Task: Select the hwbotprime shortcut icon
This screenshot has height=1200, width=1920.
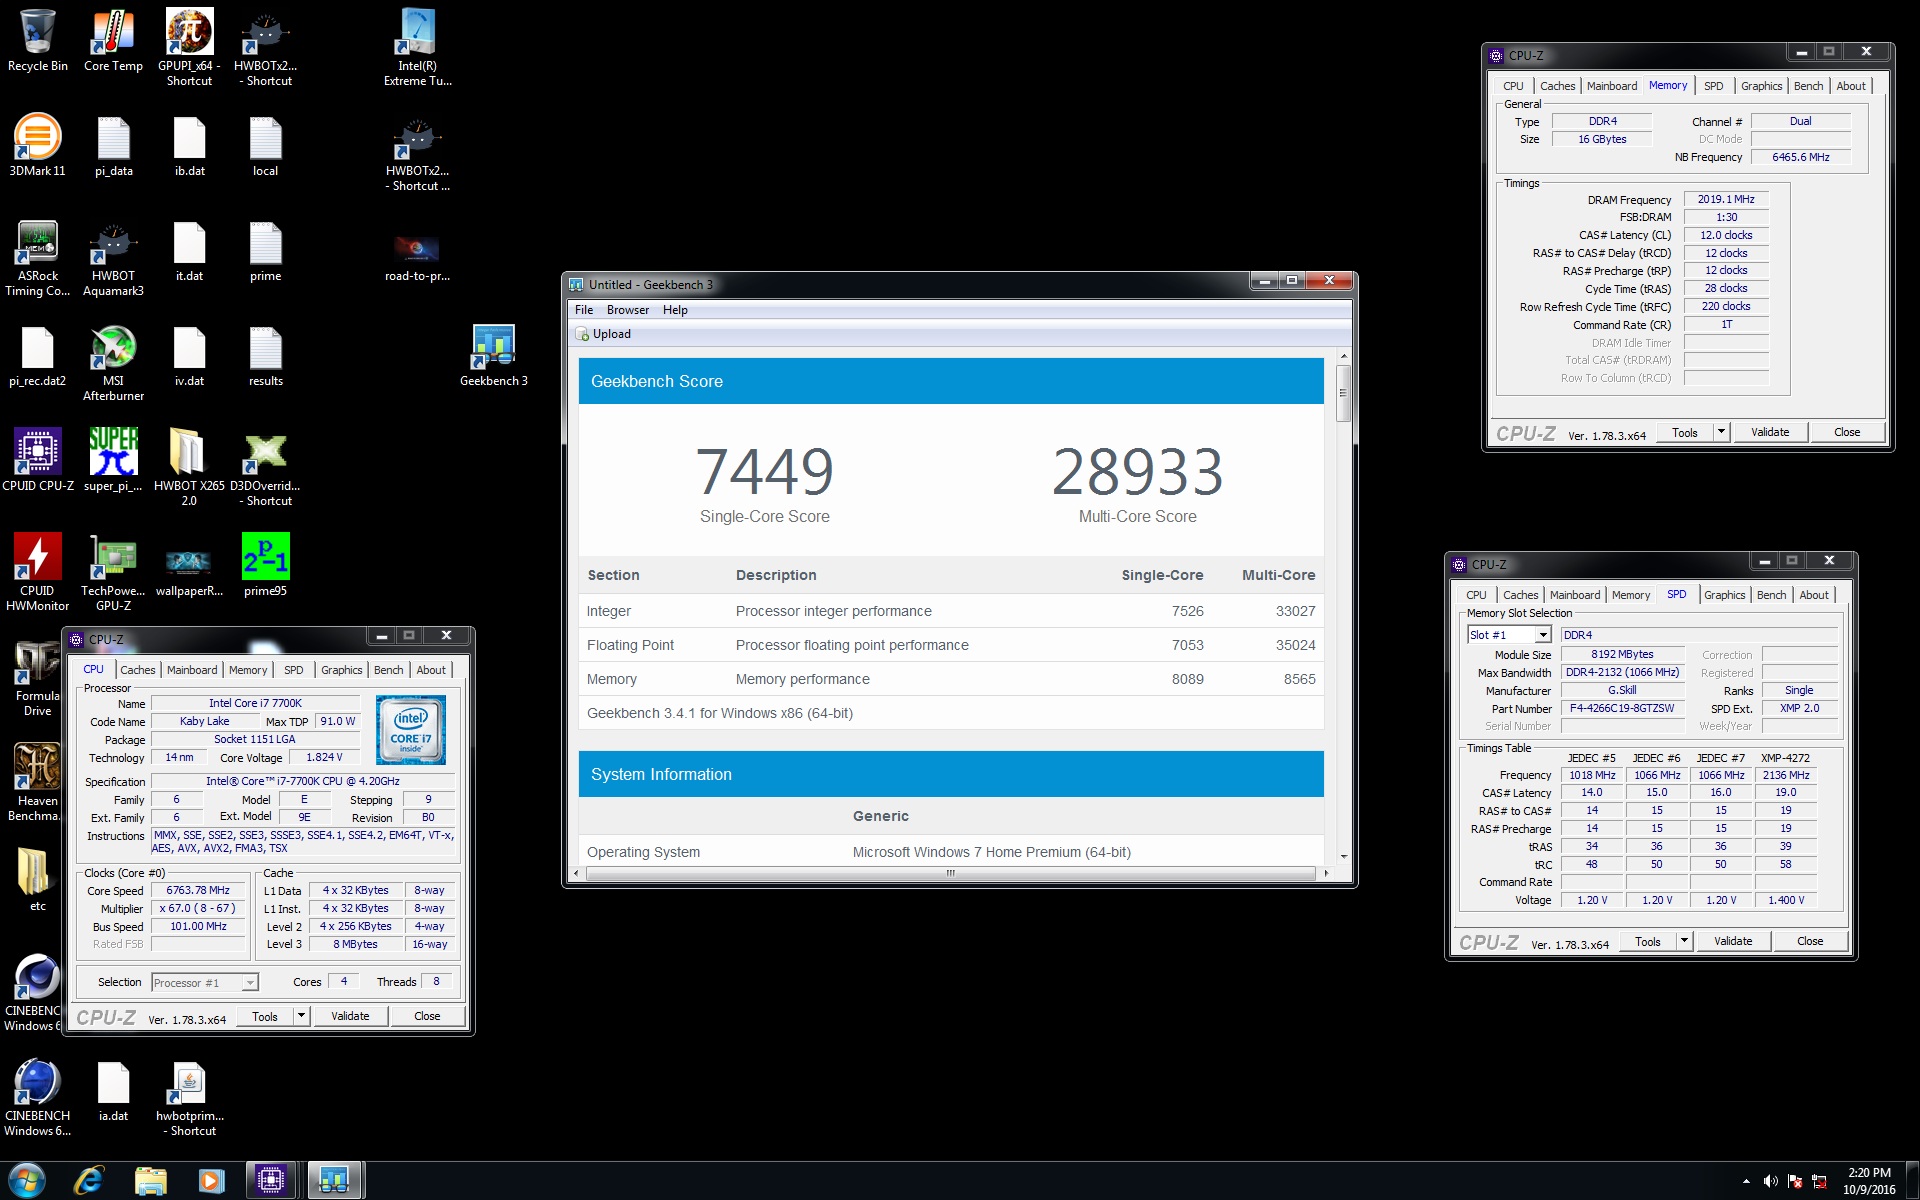Action: click(x=189, y=1097)
